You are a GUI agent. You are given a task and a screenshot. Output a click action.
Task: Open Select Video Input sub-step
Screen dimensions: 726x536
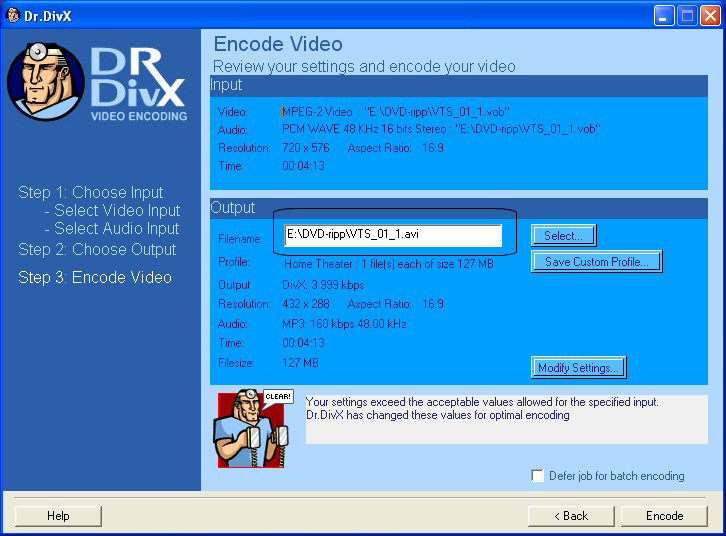(x=112, y=211)
